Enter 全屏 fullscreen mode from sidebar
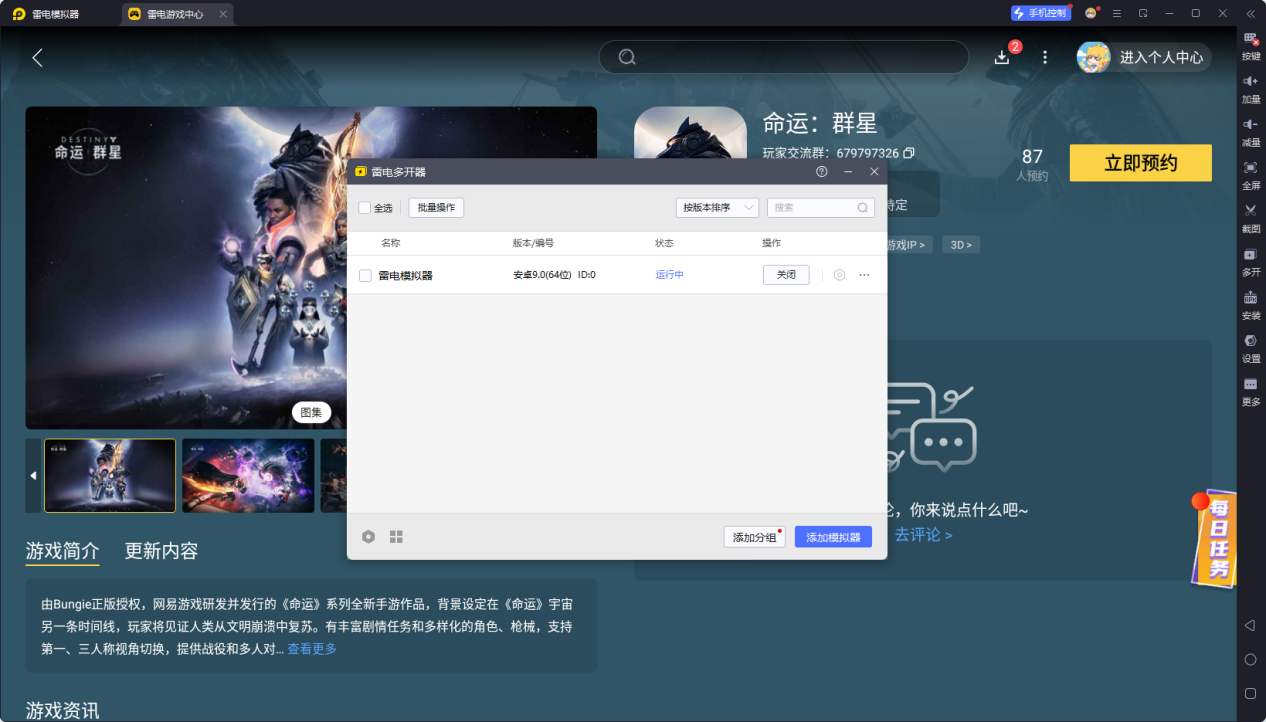The image size is (1266, 722). click(1250, 168)
